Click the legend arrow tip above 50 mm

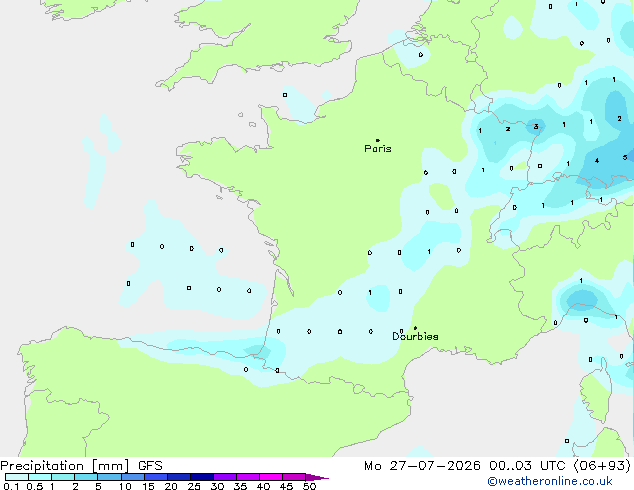[x=317, y=477]
